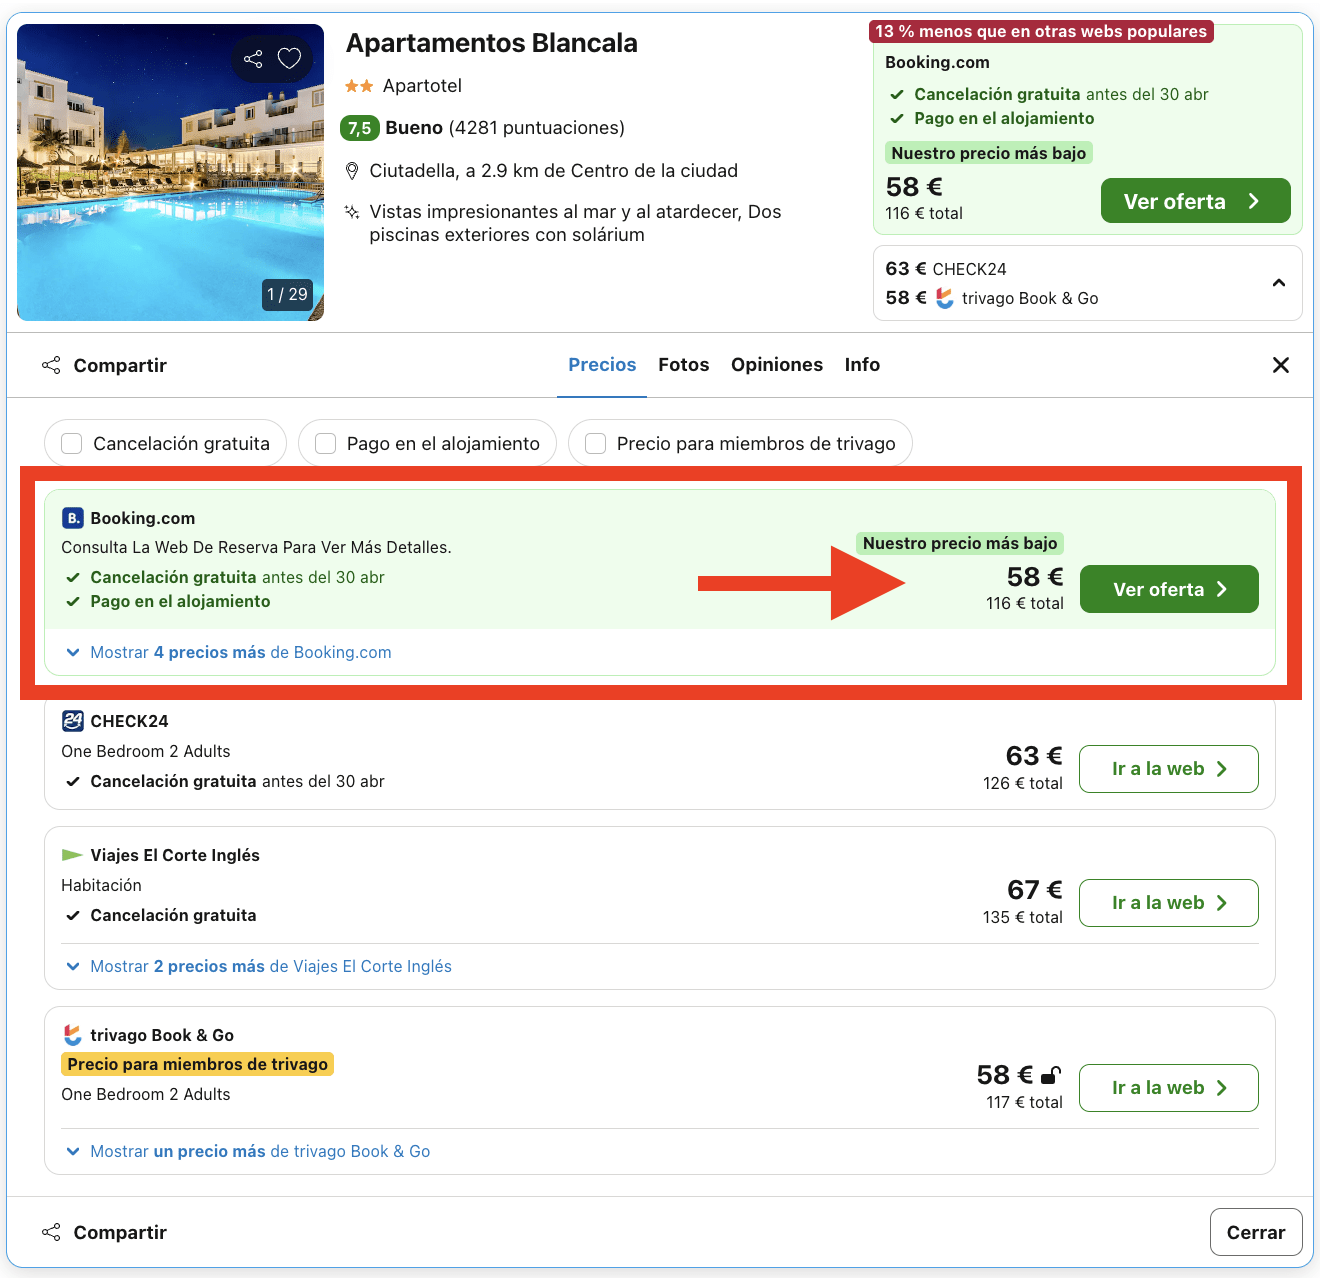
Task: Click the trivago Book & Go logo
Action: (x=73, y=1035)
